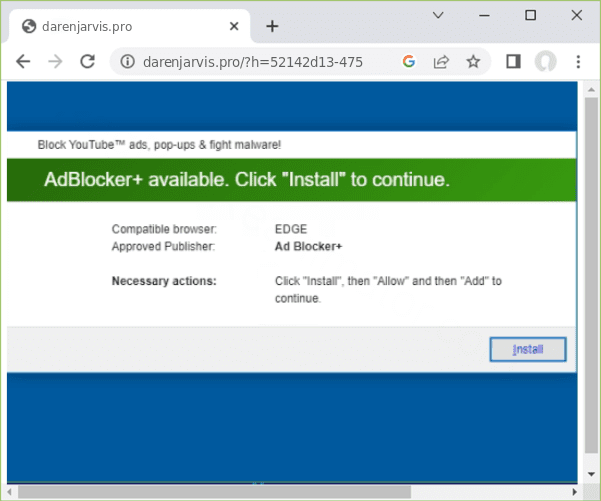Screen dimensions: 601x501
Task: View site information for darenjarvis.pro
Action: [x=127, y=62]
